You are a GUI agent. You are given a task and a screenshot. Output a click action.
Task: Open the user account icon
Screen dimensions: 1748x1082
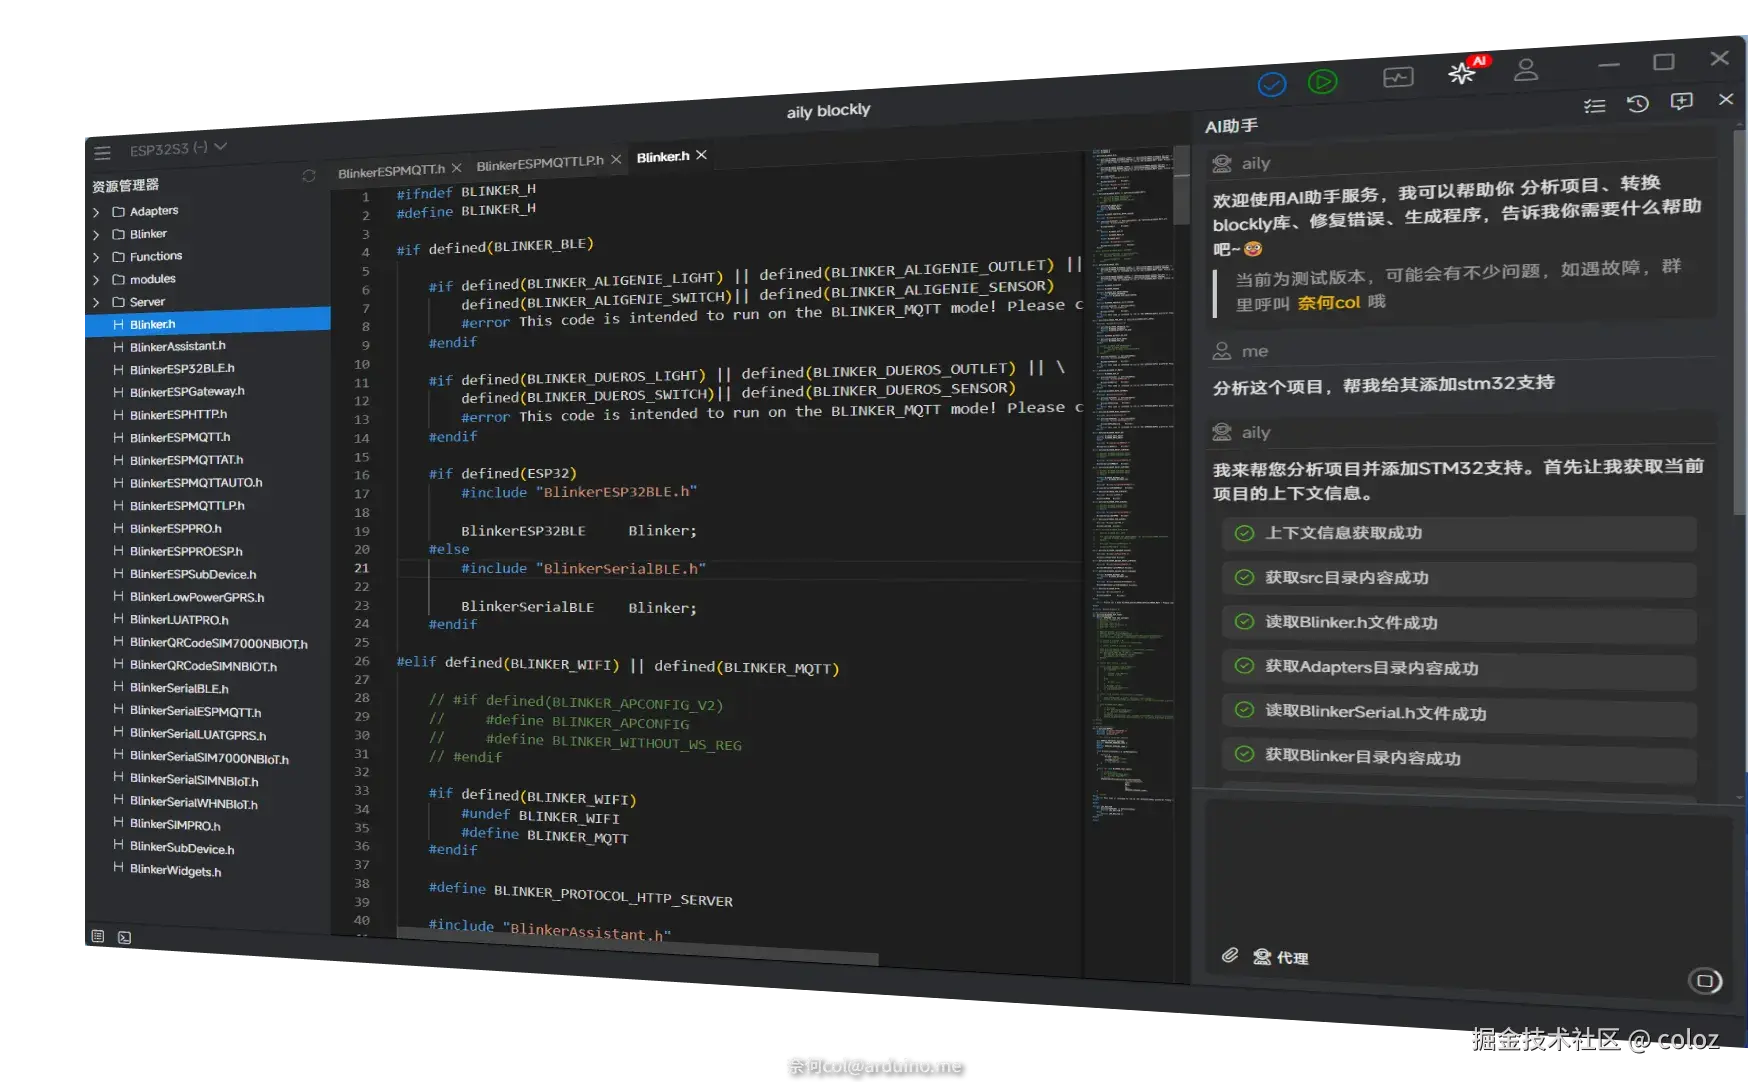[1526, 70]
